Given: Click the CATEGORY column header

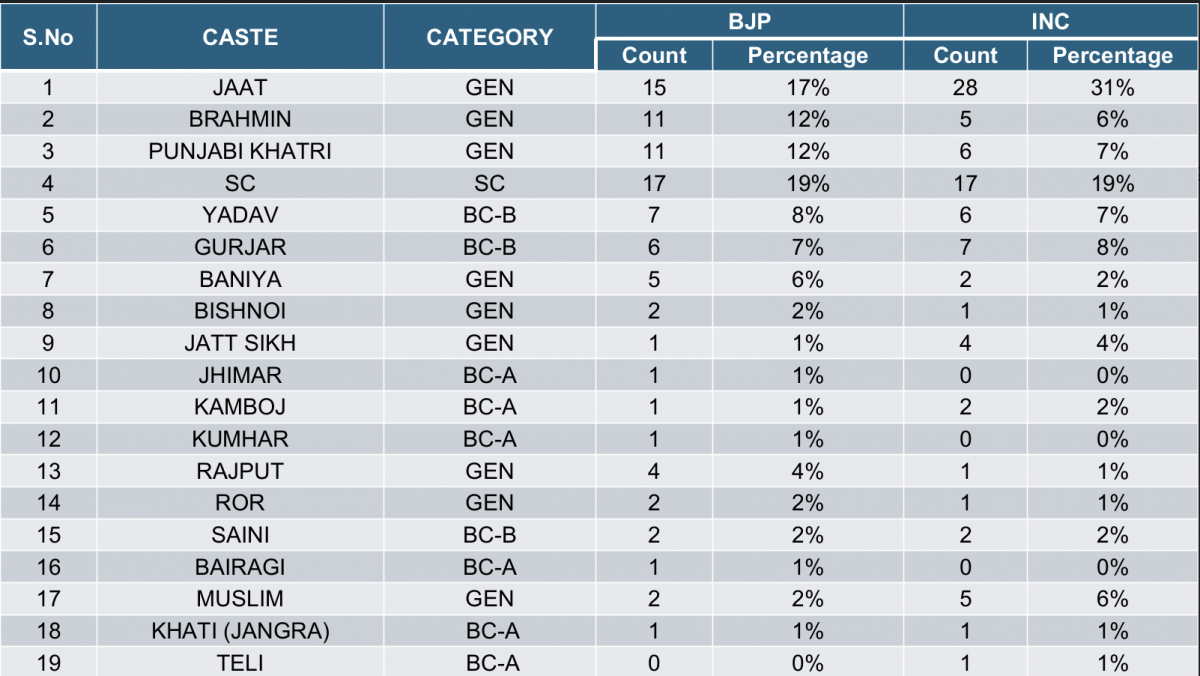Looking at the screenshot, I should [x=489, y=37].
